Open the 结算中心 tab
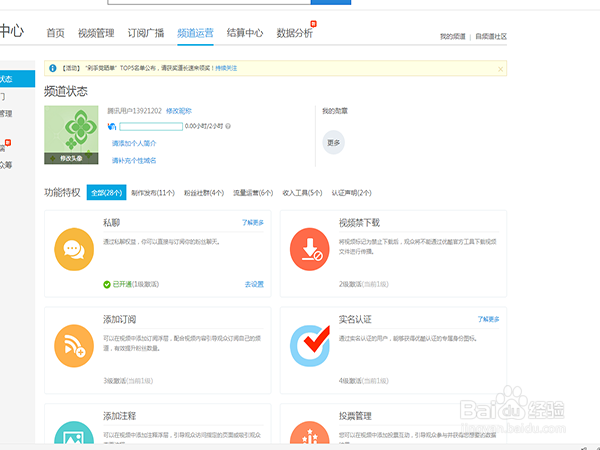Image resolution: width=600 pixels, height=450 pixels. point(245,33)
